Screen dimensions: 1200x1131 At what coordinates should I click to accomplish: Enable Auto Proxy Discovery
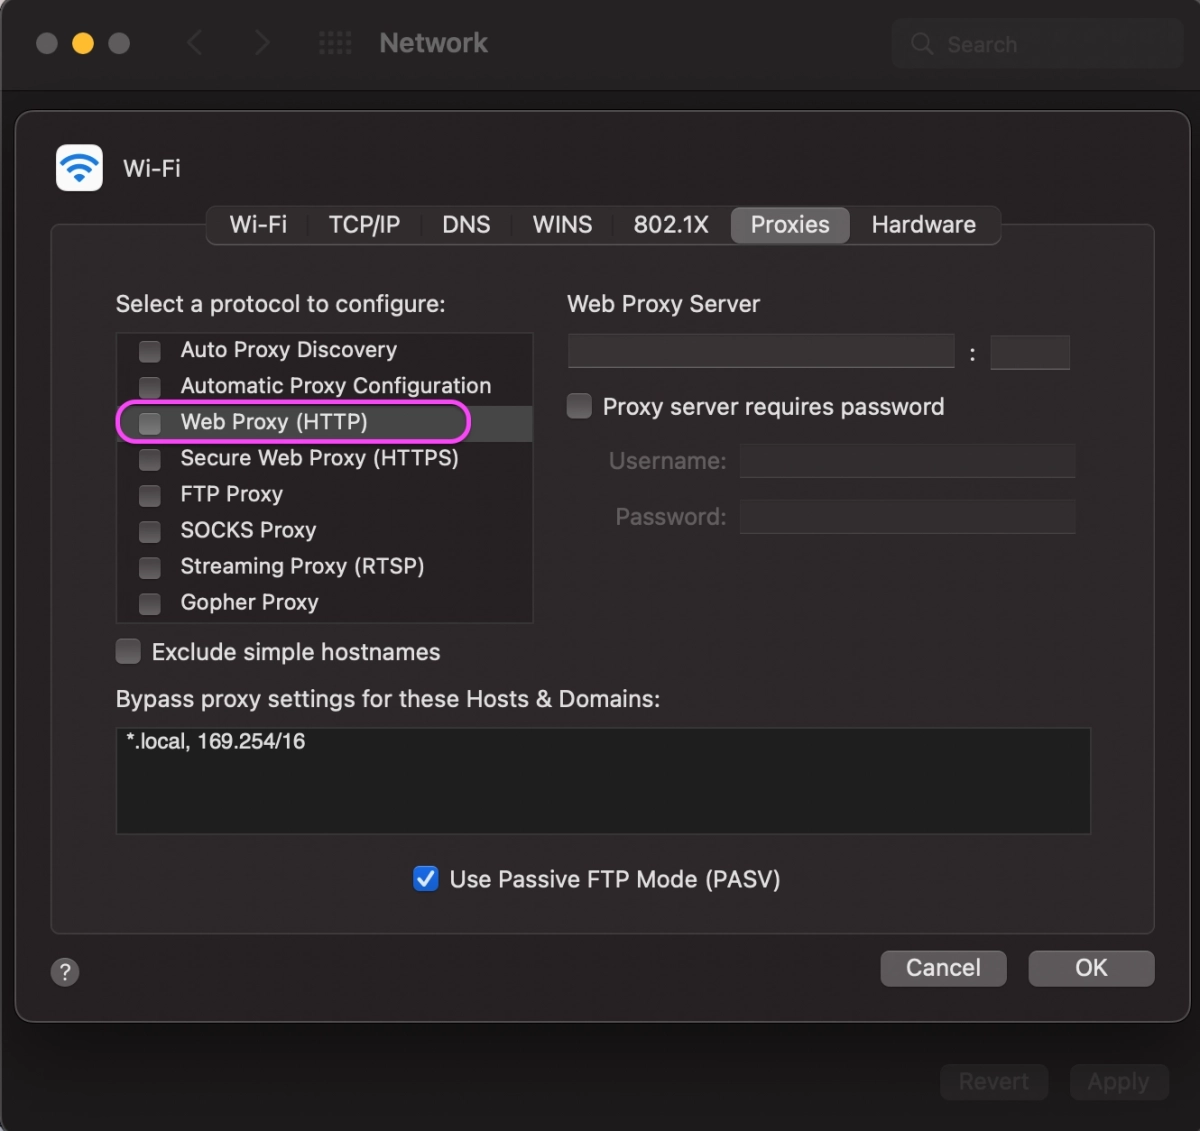coord(150,351)
